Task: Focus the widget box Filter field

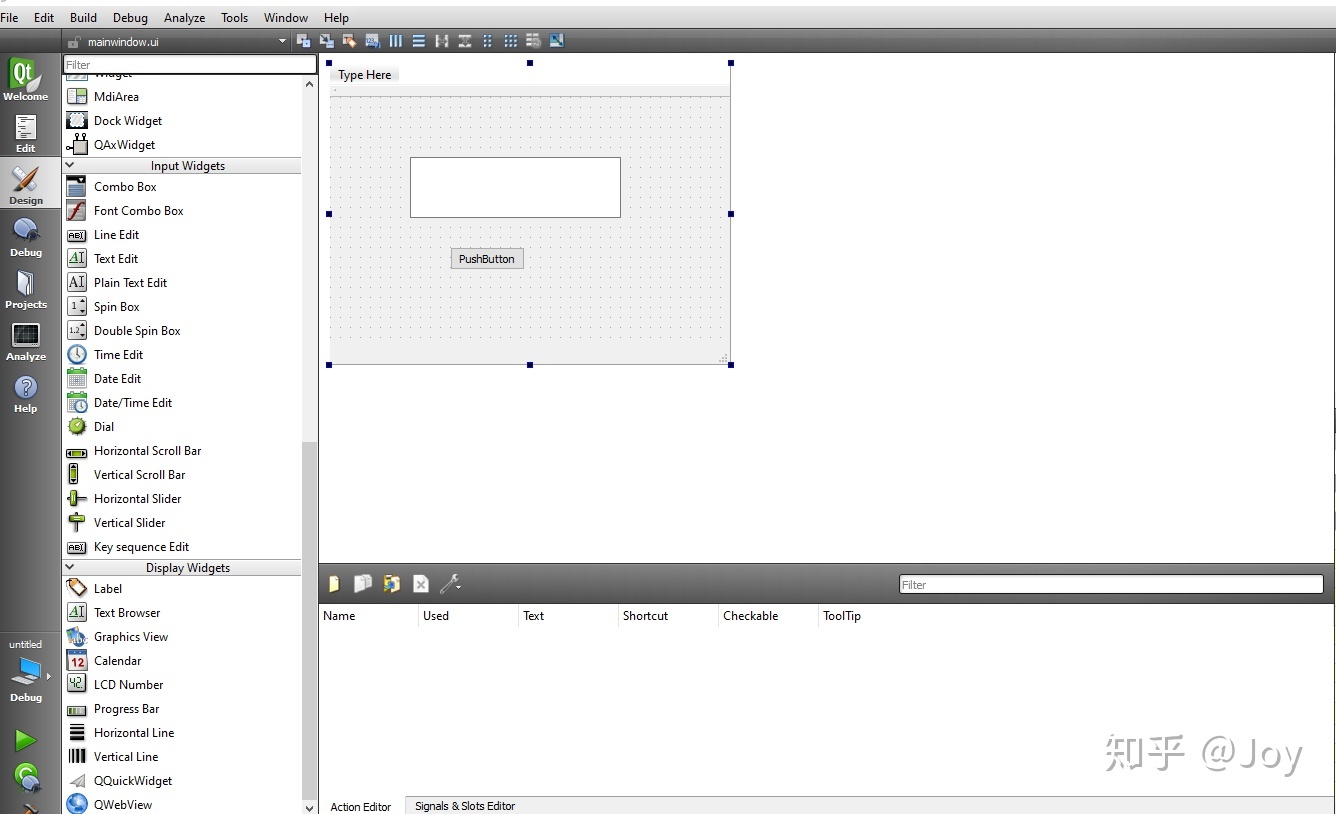Action: [190, 64]
